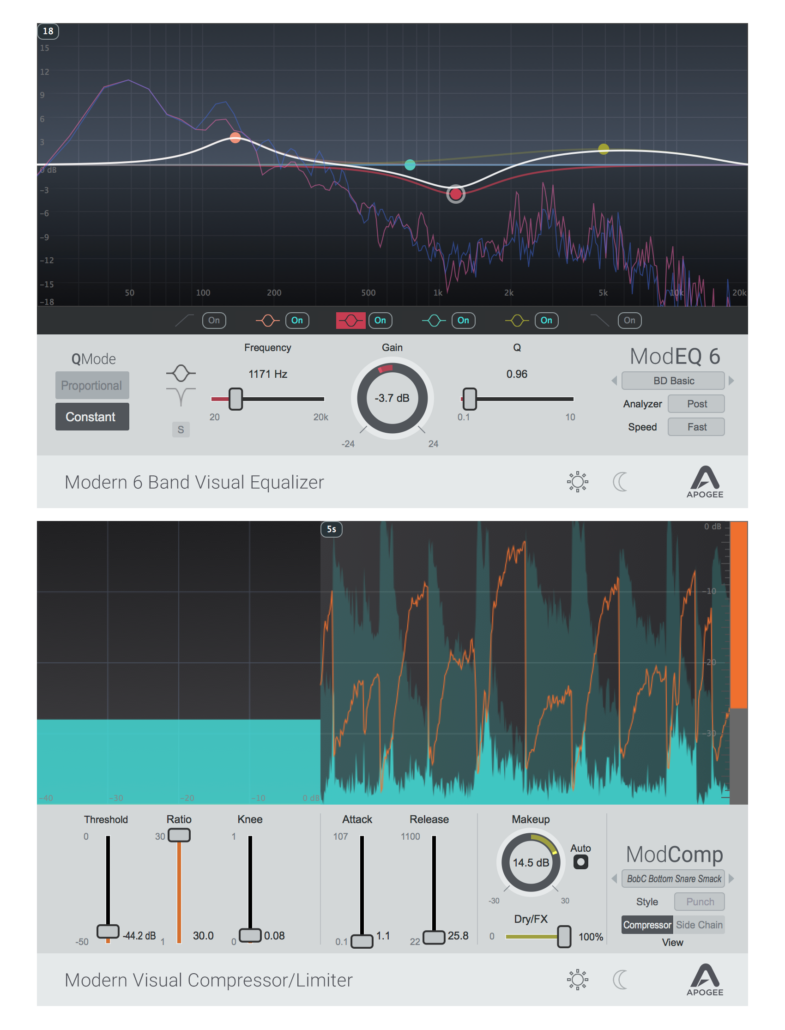Click the 30.0 ratio value

[x=203, y=935]
